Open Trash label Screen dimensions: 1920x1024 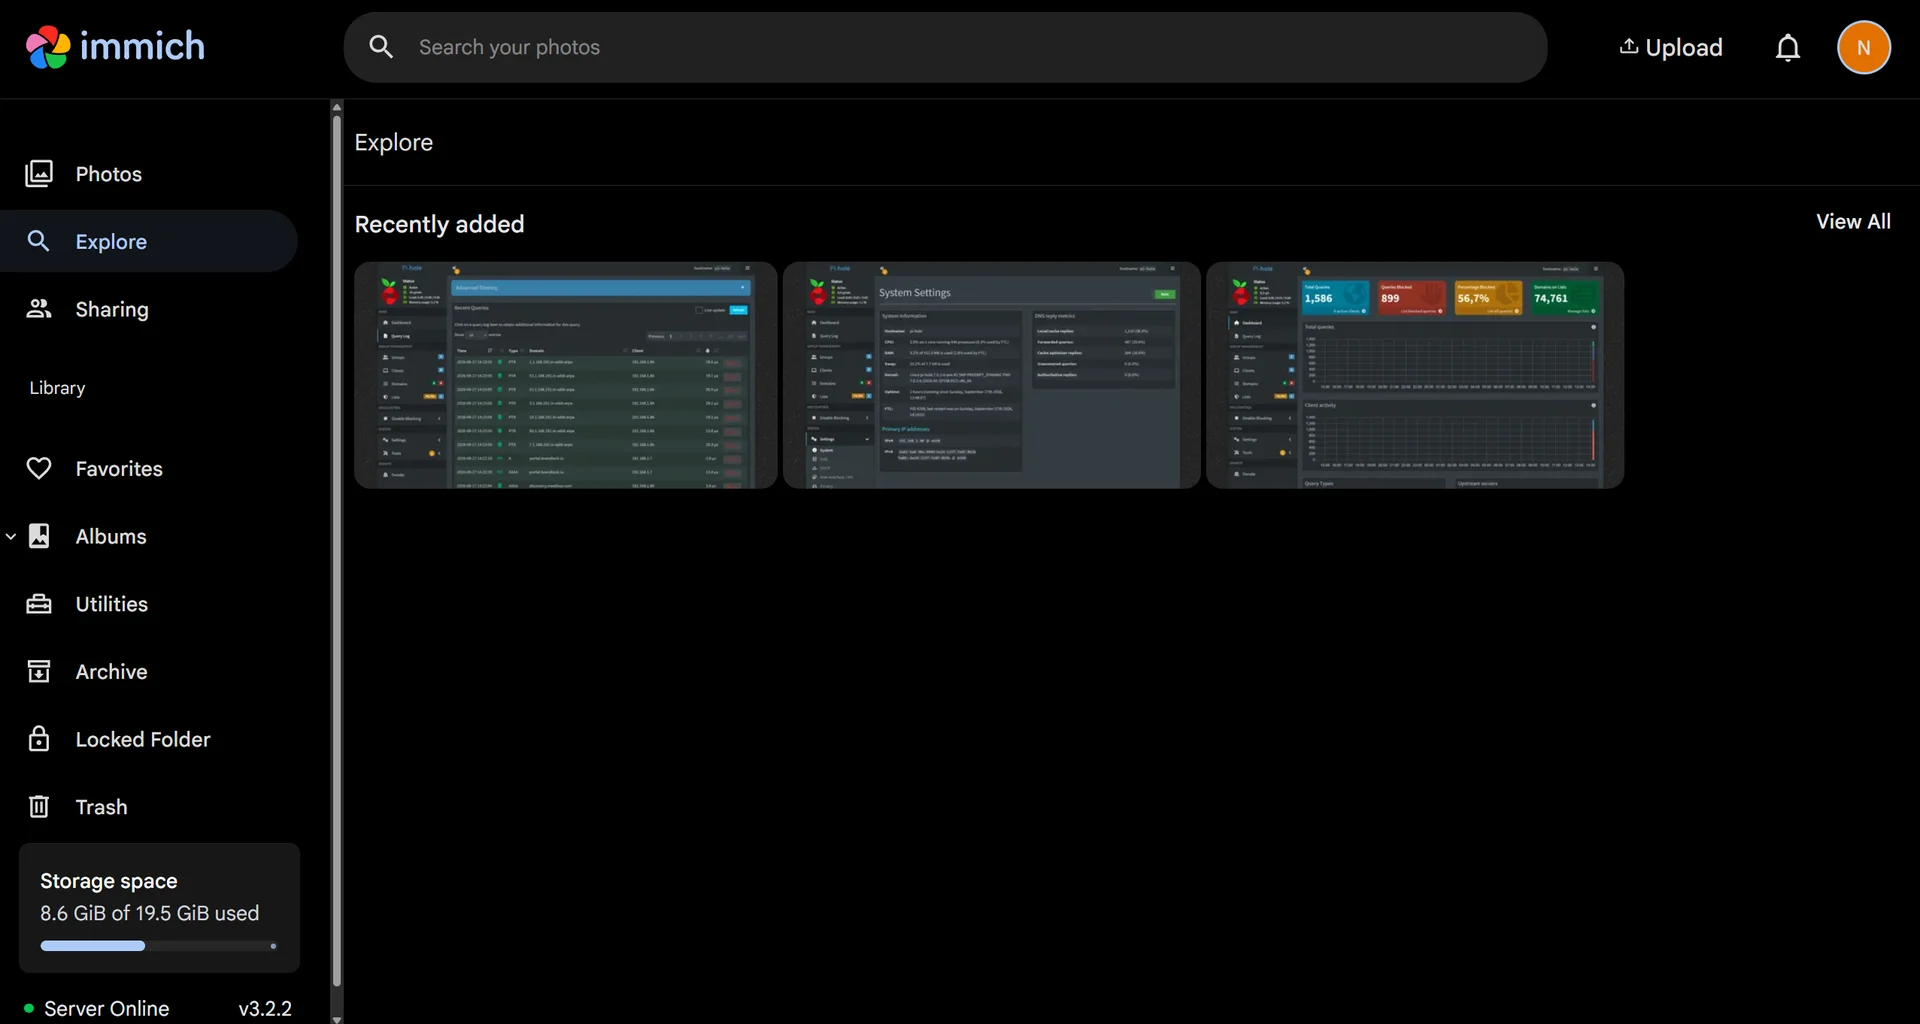102,807
